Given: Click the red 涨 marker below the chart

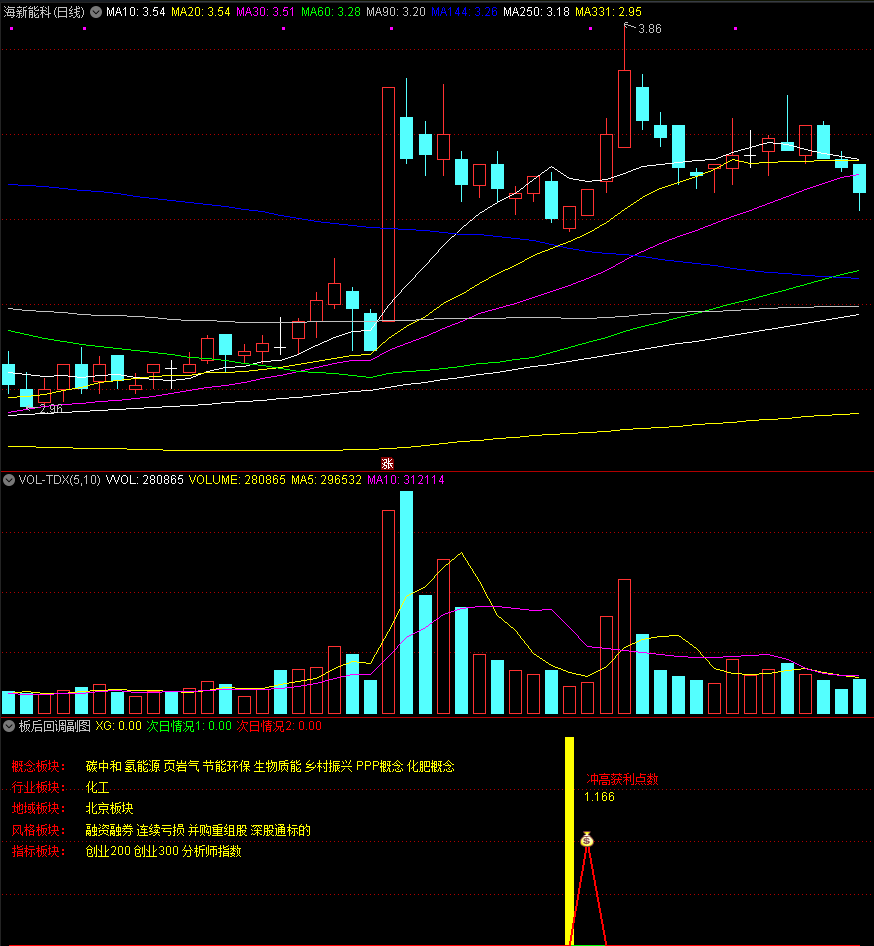Looking at the screenshot, I should click(387, 463).
